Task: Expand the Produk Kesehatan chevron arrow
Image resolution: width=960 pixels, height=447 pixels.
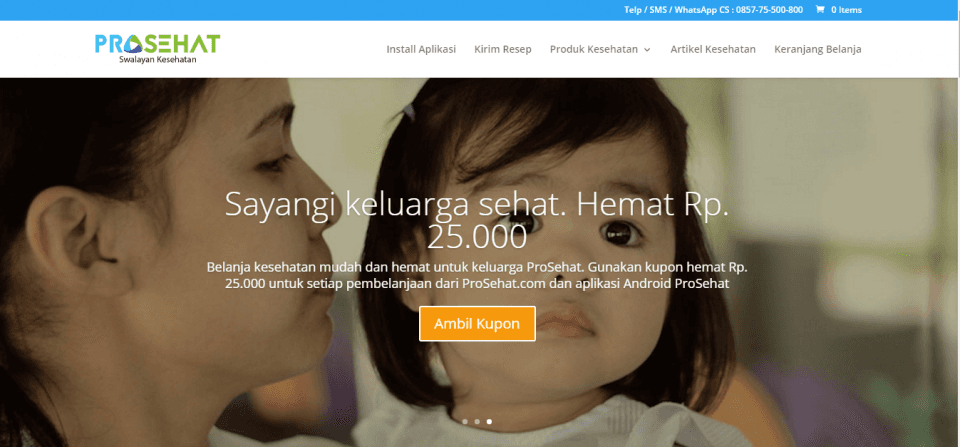Action: coord(647,50)
